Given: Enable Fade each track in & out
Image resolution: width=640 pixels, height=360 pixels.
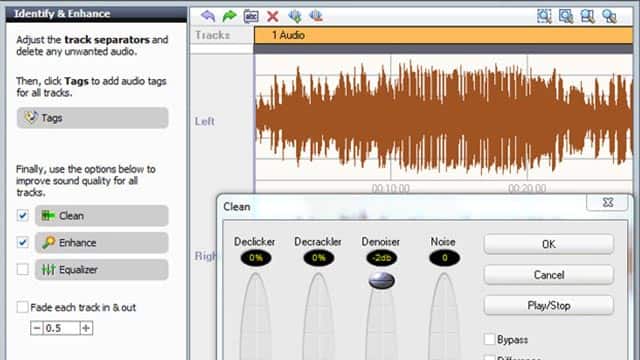Looking at the screenshot, I should point(23,307).
